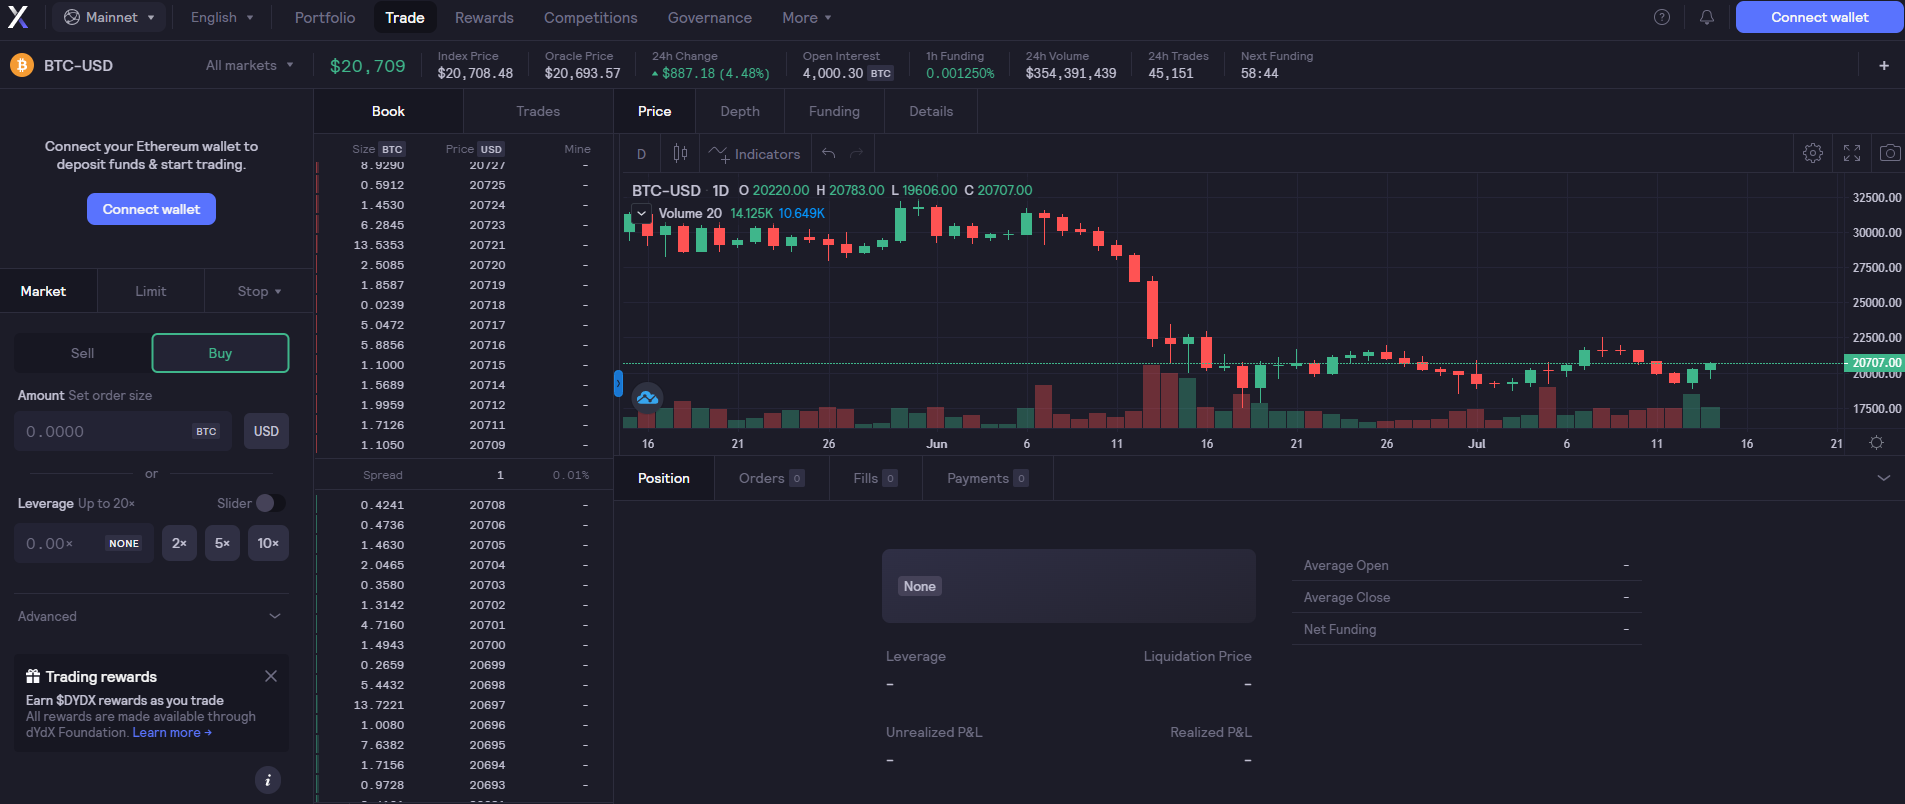This screenshot has width=1905, height=804.
Task: Go to the Portfolio page
Action: coord(325,17)
